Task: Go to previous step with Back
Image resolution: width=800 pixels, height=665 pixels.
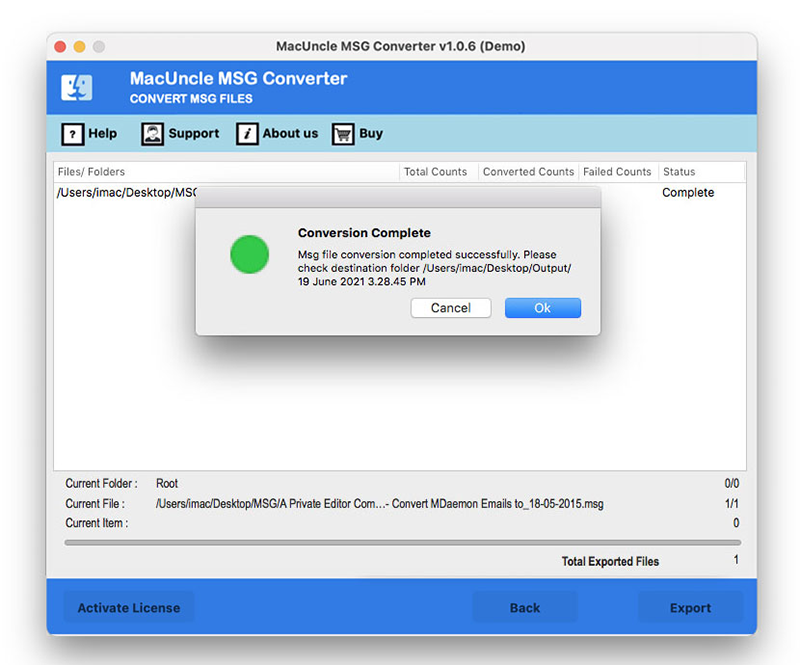Action: [x=525, y=607]
